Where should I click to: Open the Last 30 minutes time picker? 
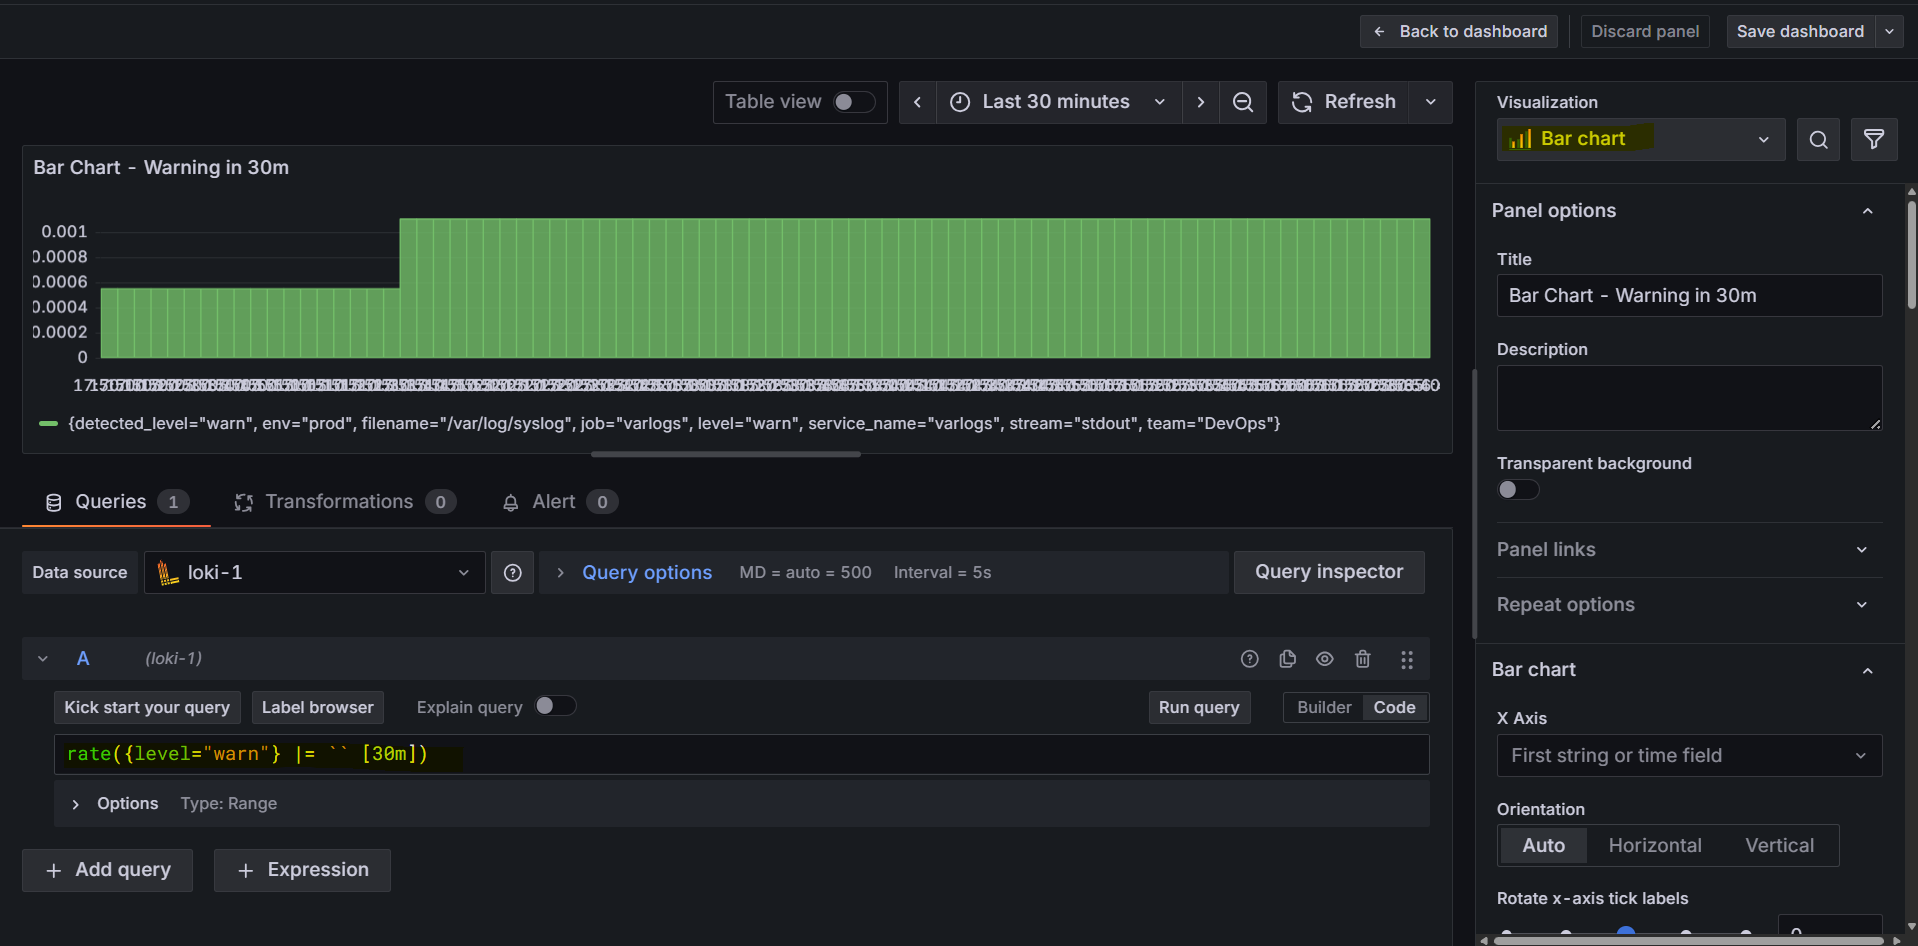1058,102
